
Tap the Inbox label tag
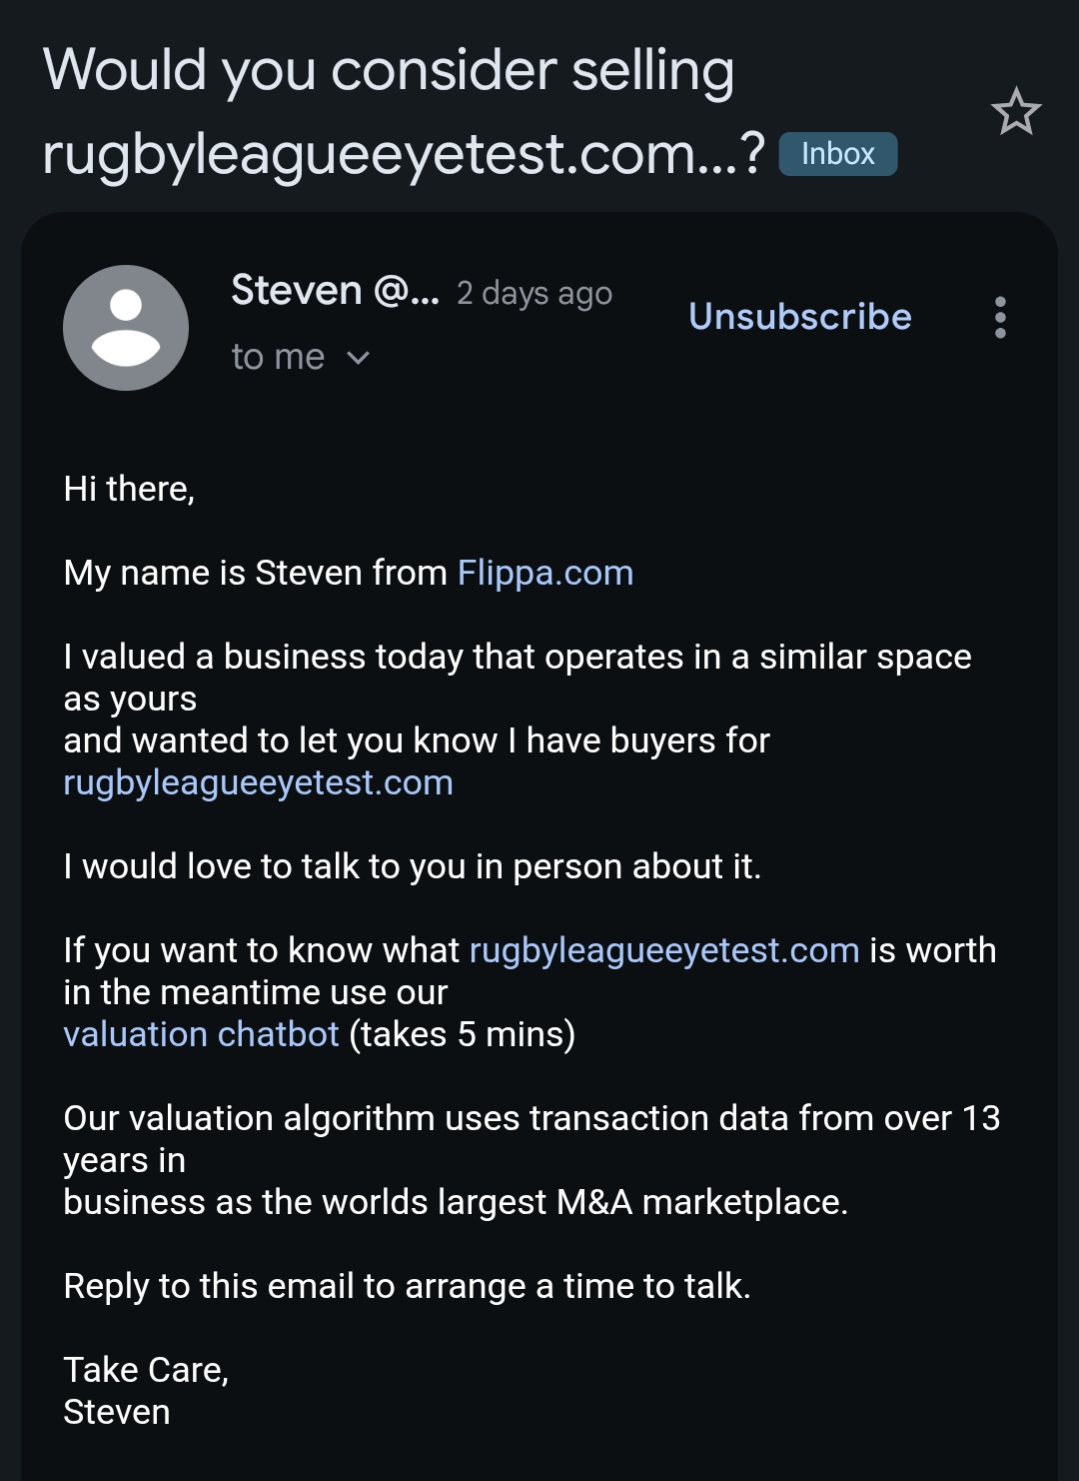[838, 154]
